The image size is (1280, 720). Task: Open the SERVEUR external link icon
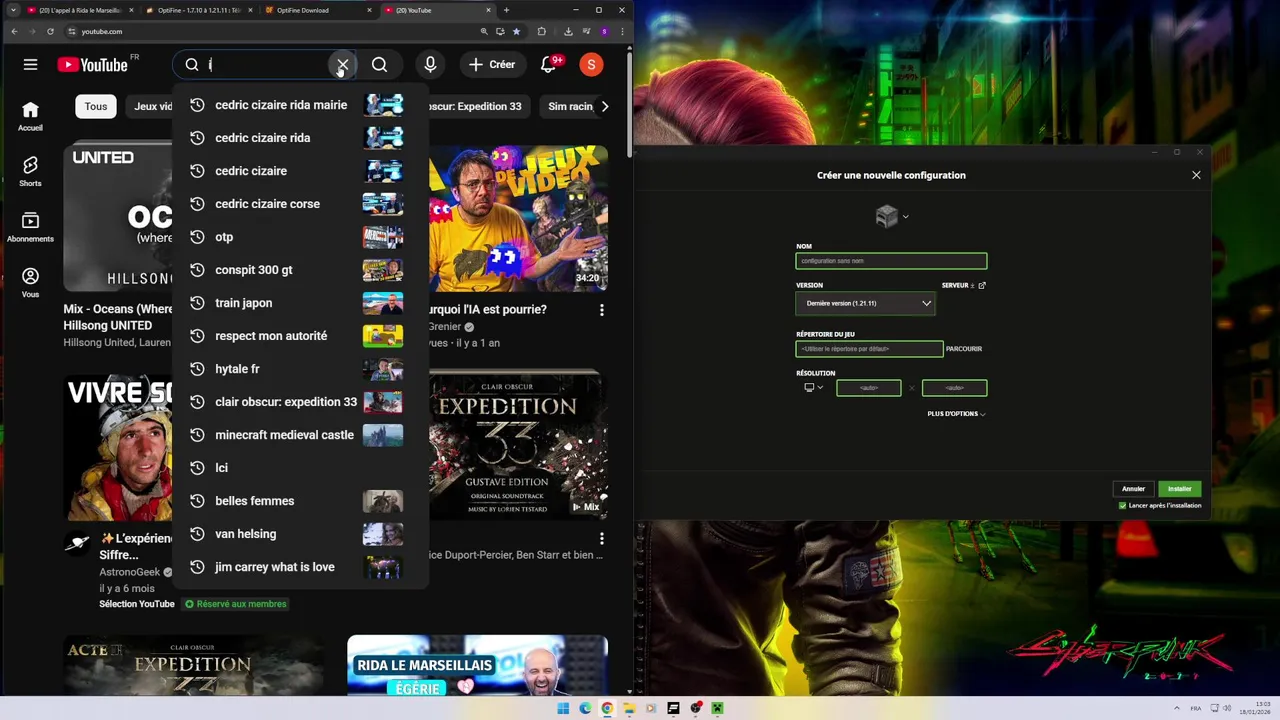click(x=982, y=285)
